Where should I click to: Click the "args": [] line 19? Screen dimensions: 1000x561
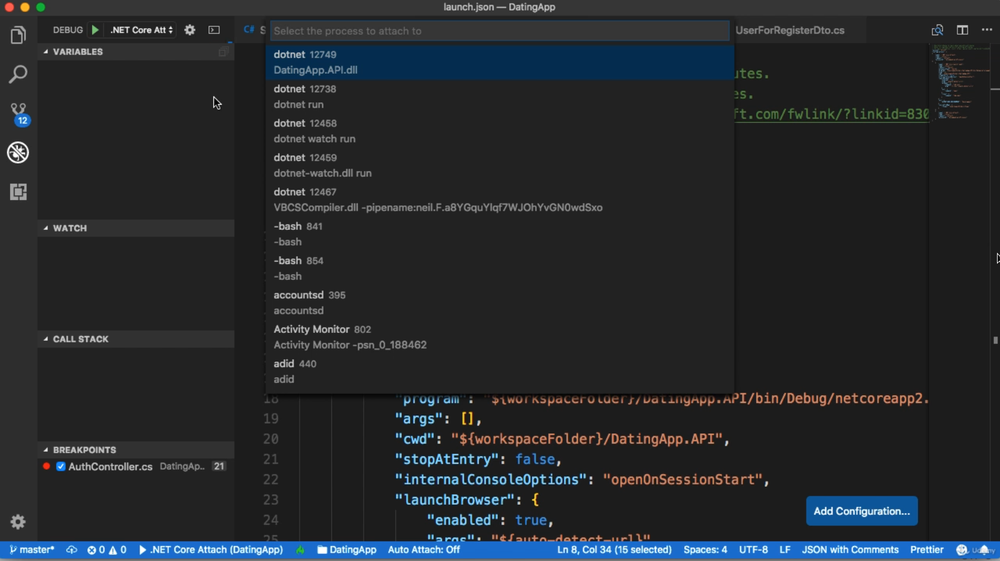[x=438, y=418]
